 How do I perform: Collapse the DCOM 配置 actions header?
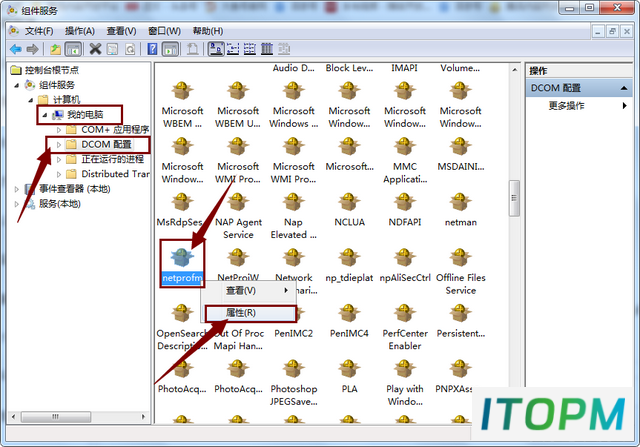pyautogui.click(x=624, y=88)
